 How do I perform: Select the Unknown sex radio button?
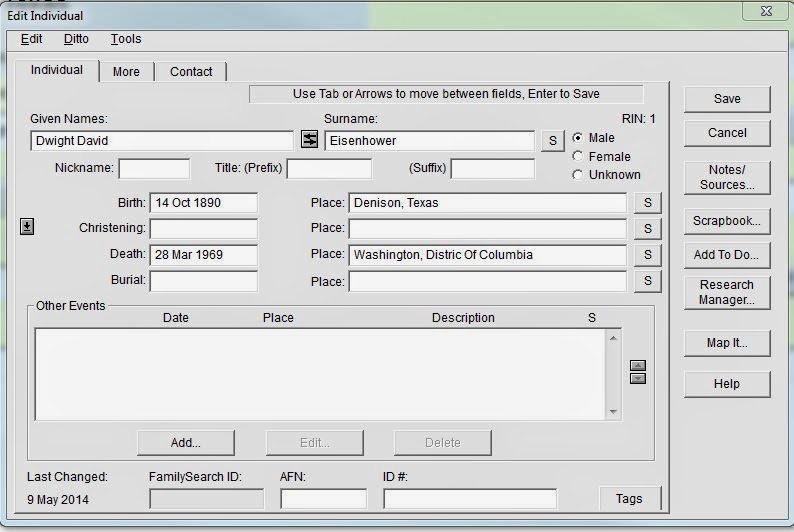coord(577,175)
